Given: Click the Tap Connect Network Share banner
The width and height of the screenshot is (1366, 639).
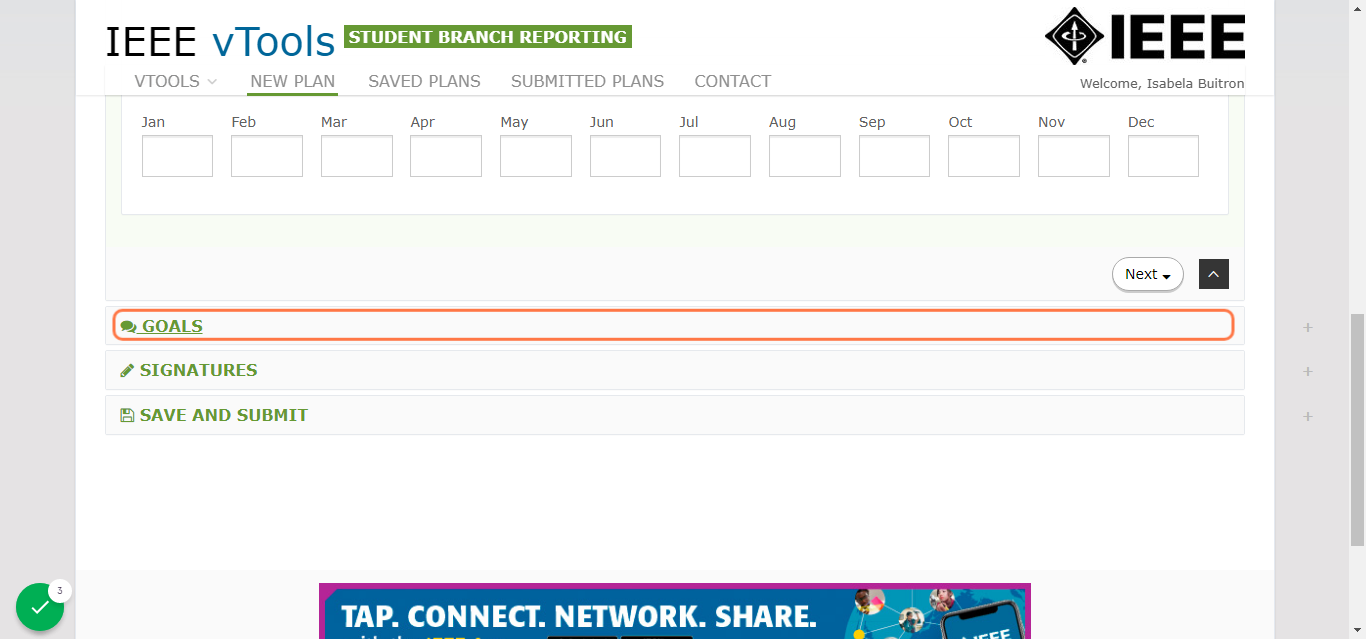Looking at the screenshot, I should coord(675,611).
